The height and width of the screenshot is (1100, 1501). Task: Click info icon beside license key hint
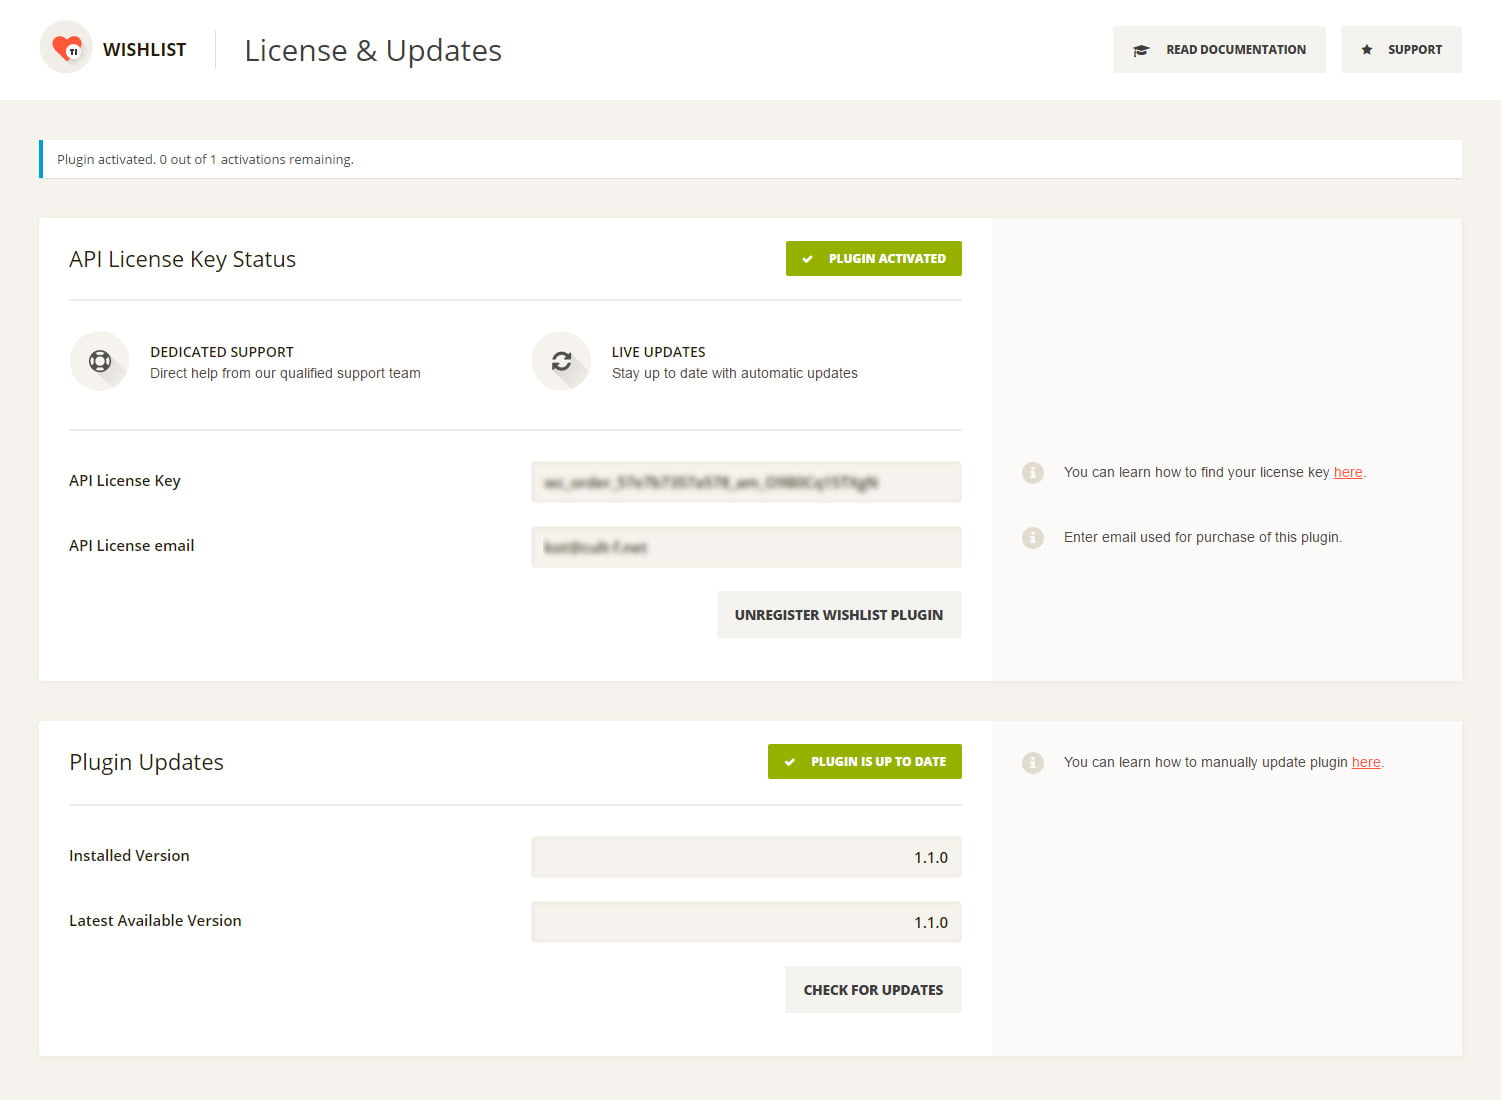pos(1033,472)
